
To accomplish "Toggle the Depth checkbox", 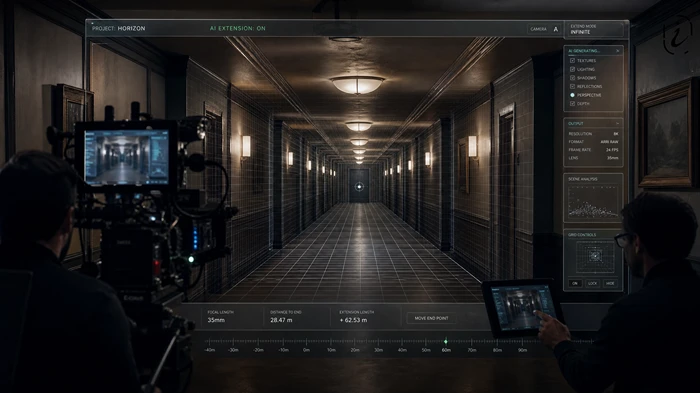I will point(572,104).
